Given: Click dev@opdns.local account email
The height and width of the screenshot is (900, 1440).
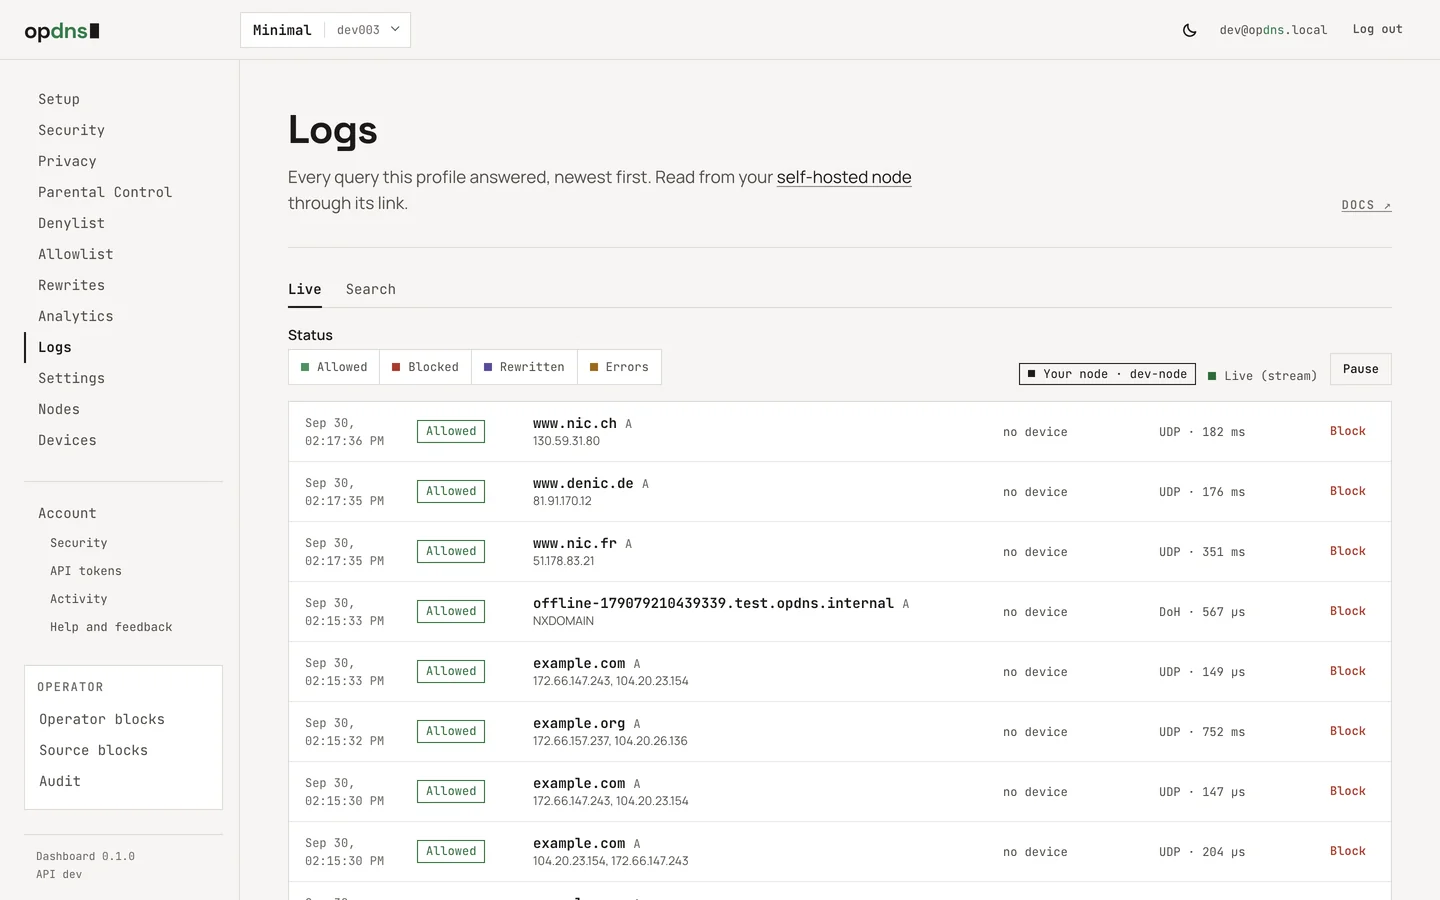Looking at the screenshot, I should tap(1273, 30).
